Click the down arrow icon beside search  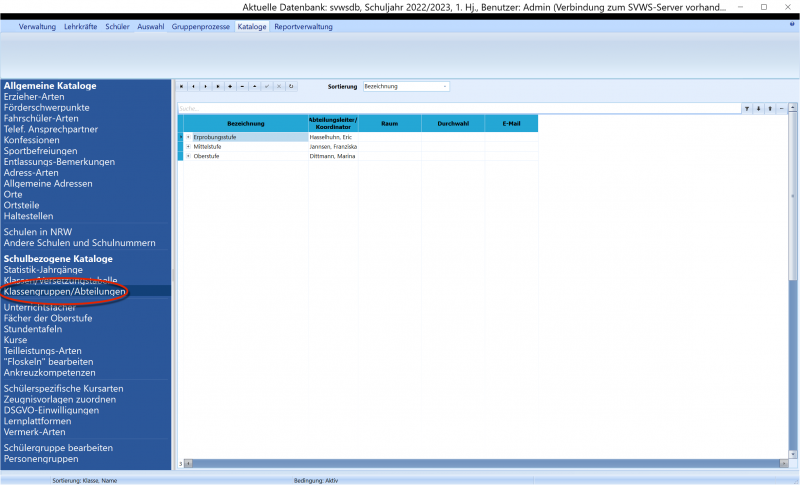759,109
